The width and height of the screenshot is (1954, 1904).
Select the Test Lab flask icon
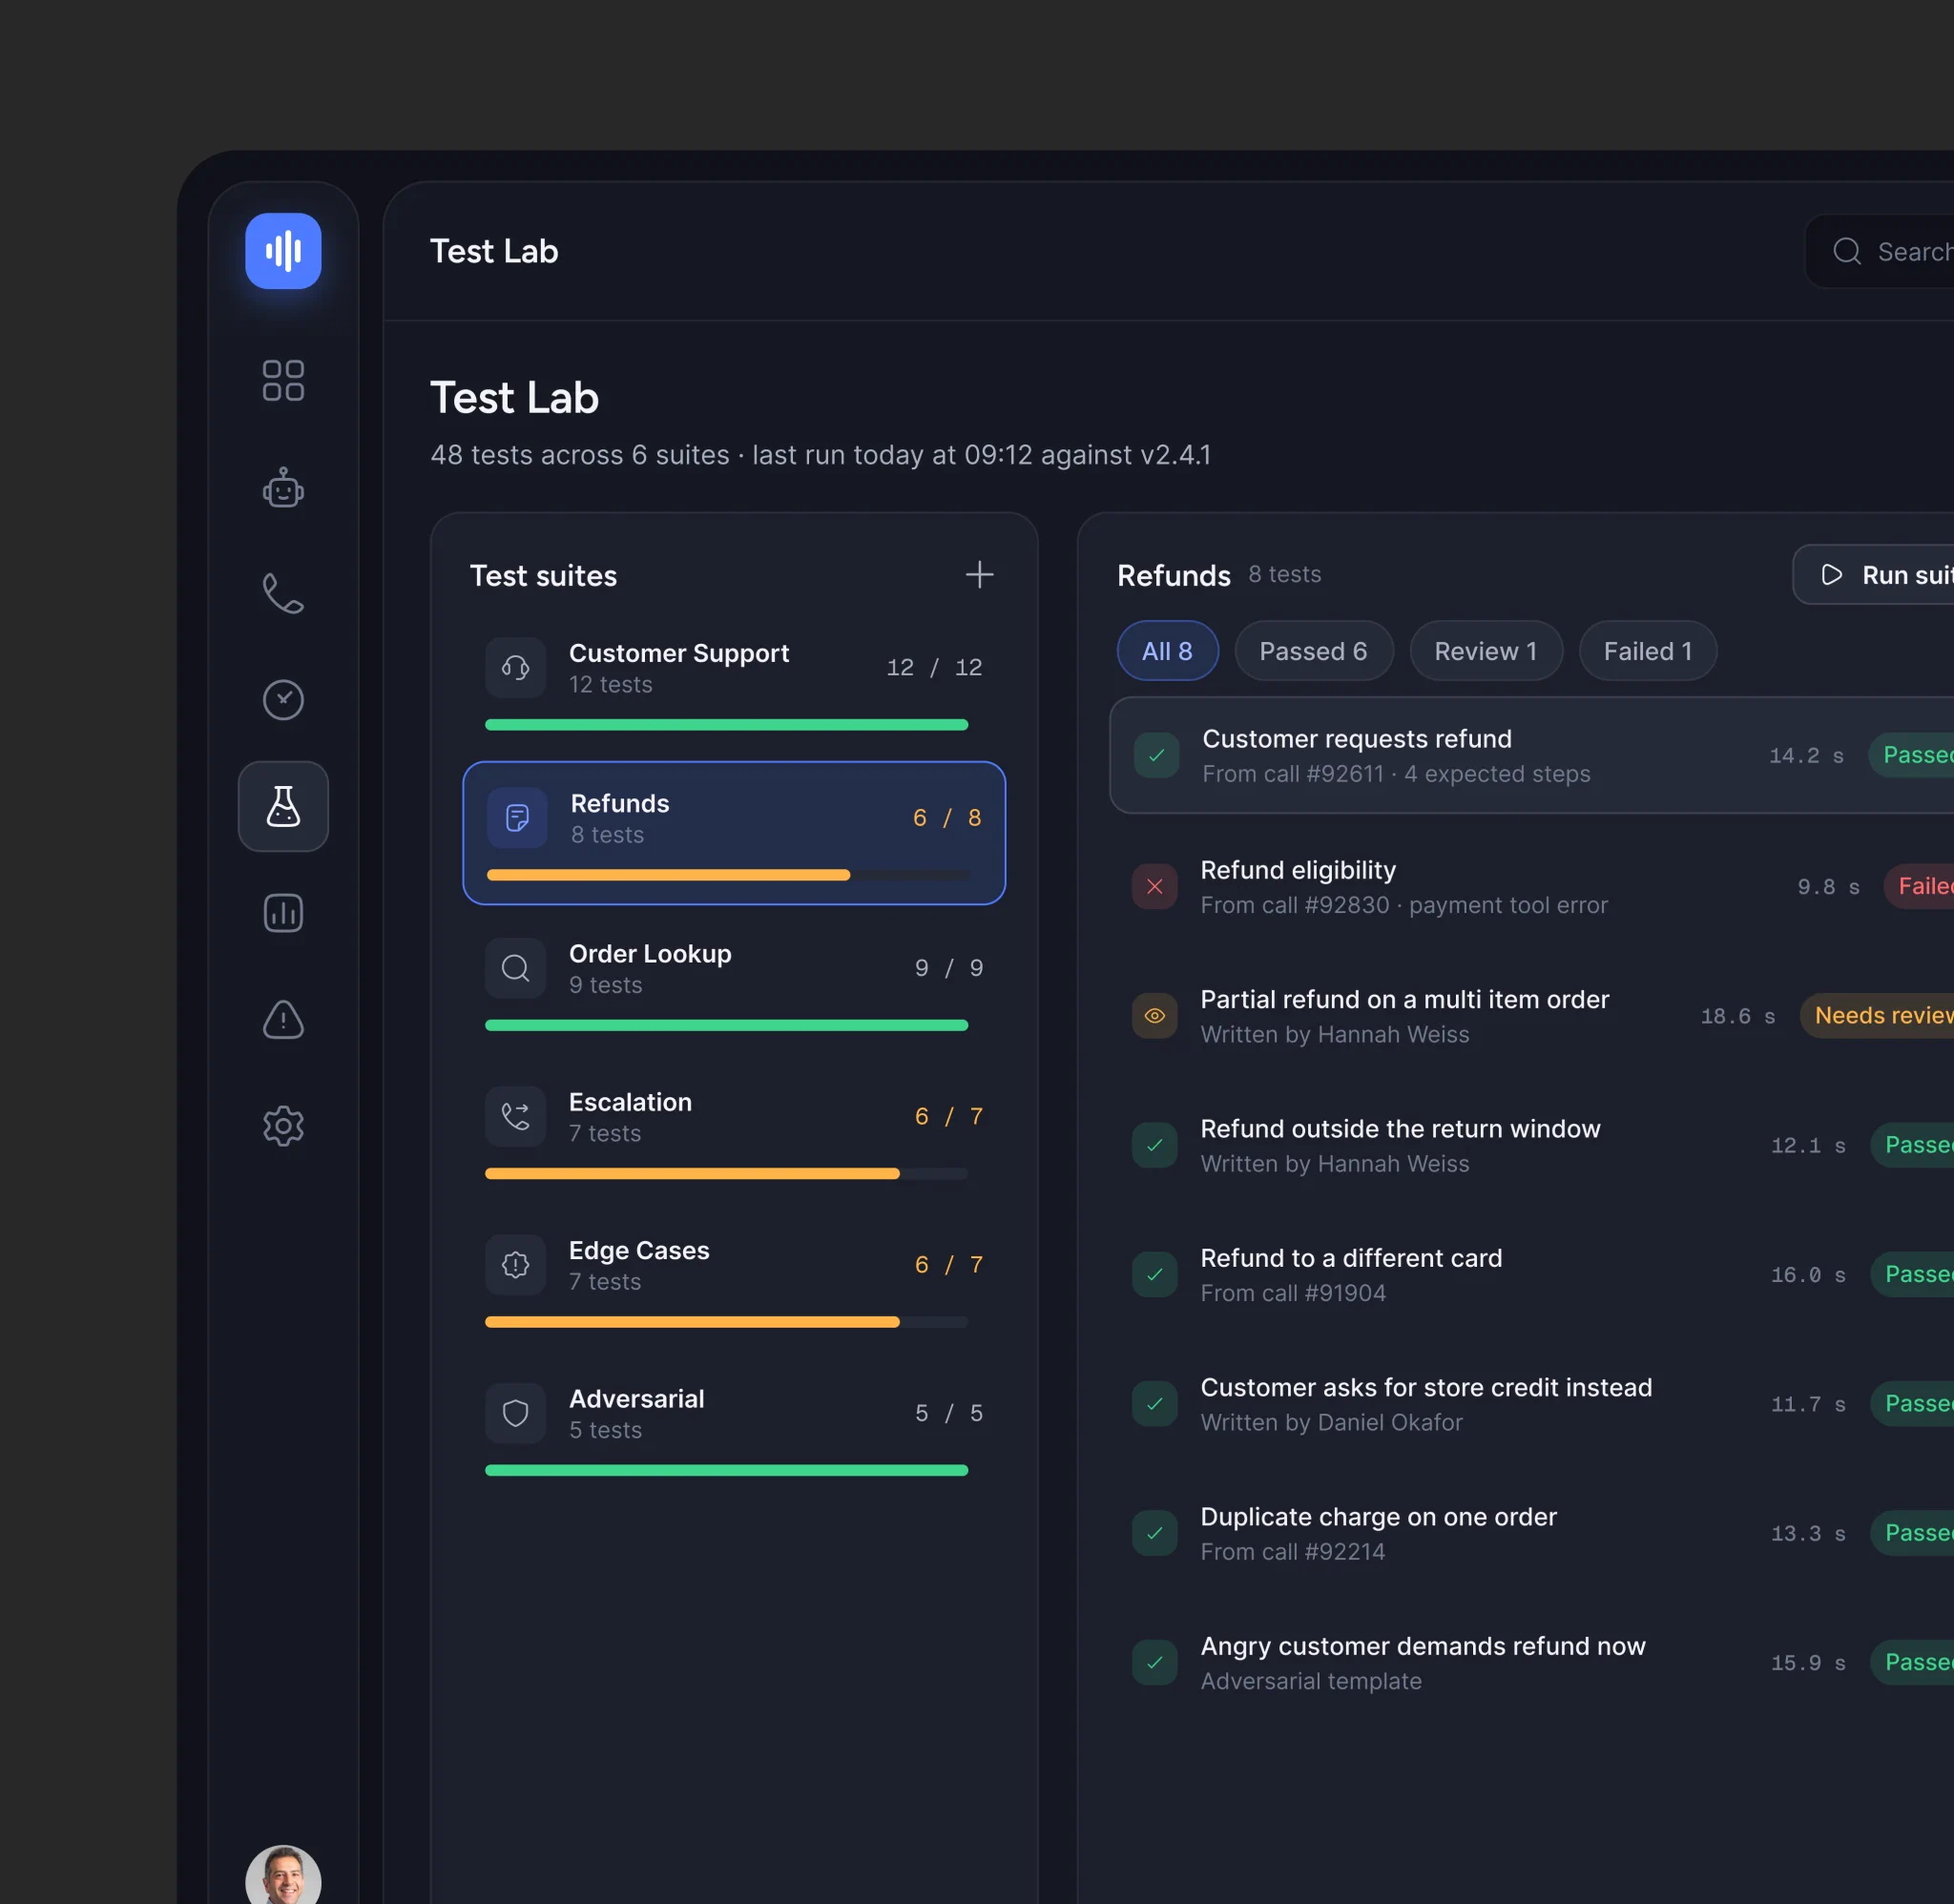pyautogui.click(x=283, y=806)
